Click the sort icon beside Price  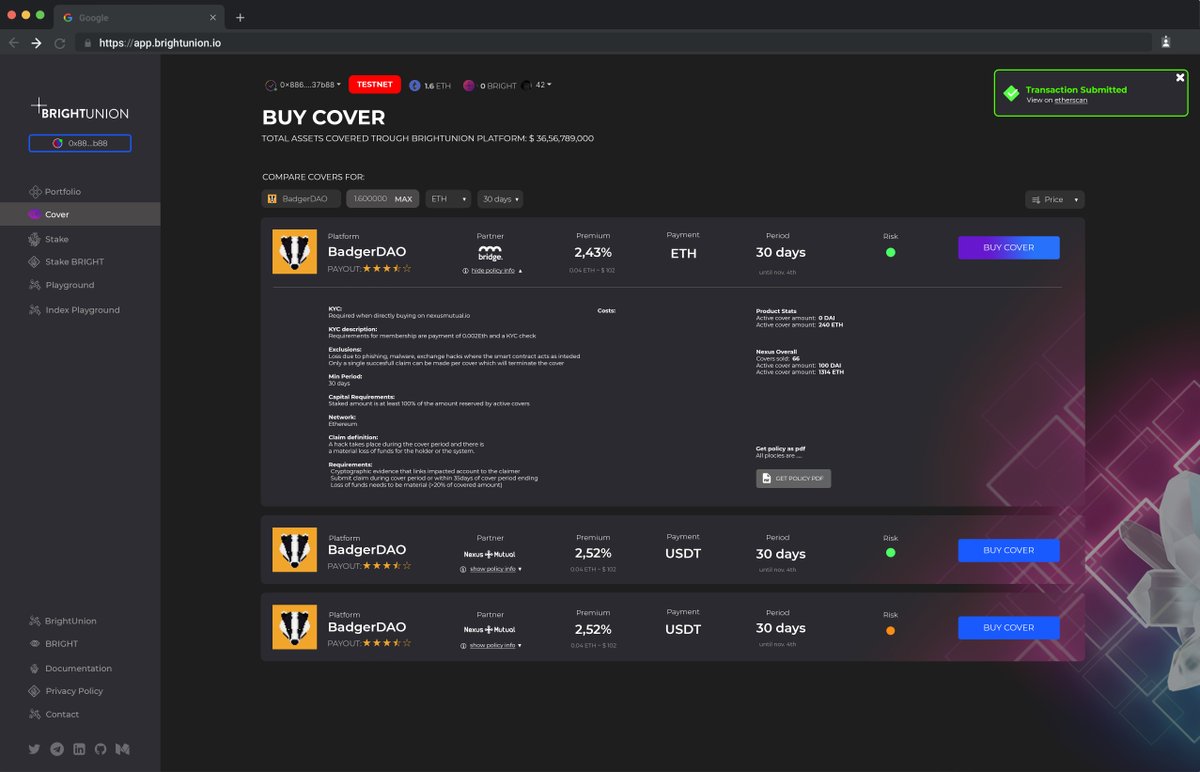point(1036,200)
